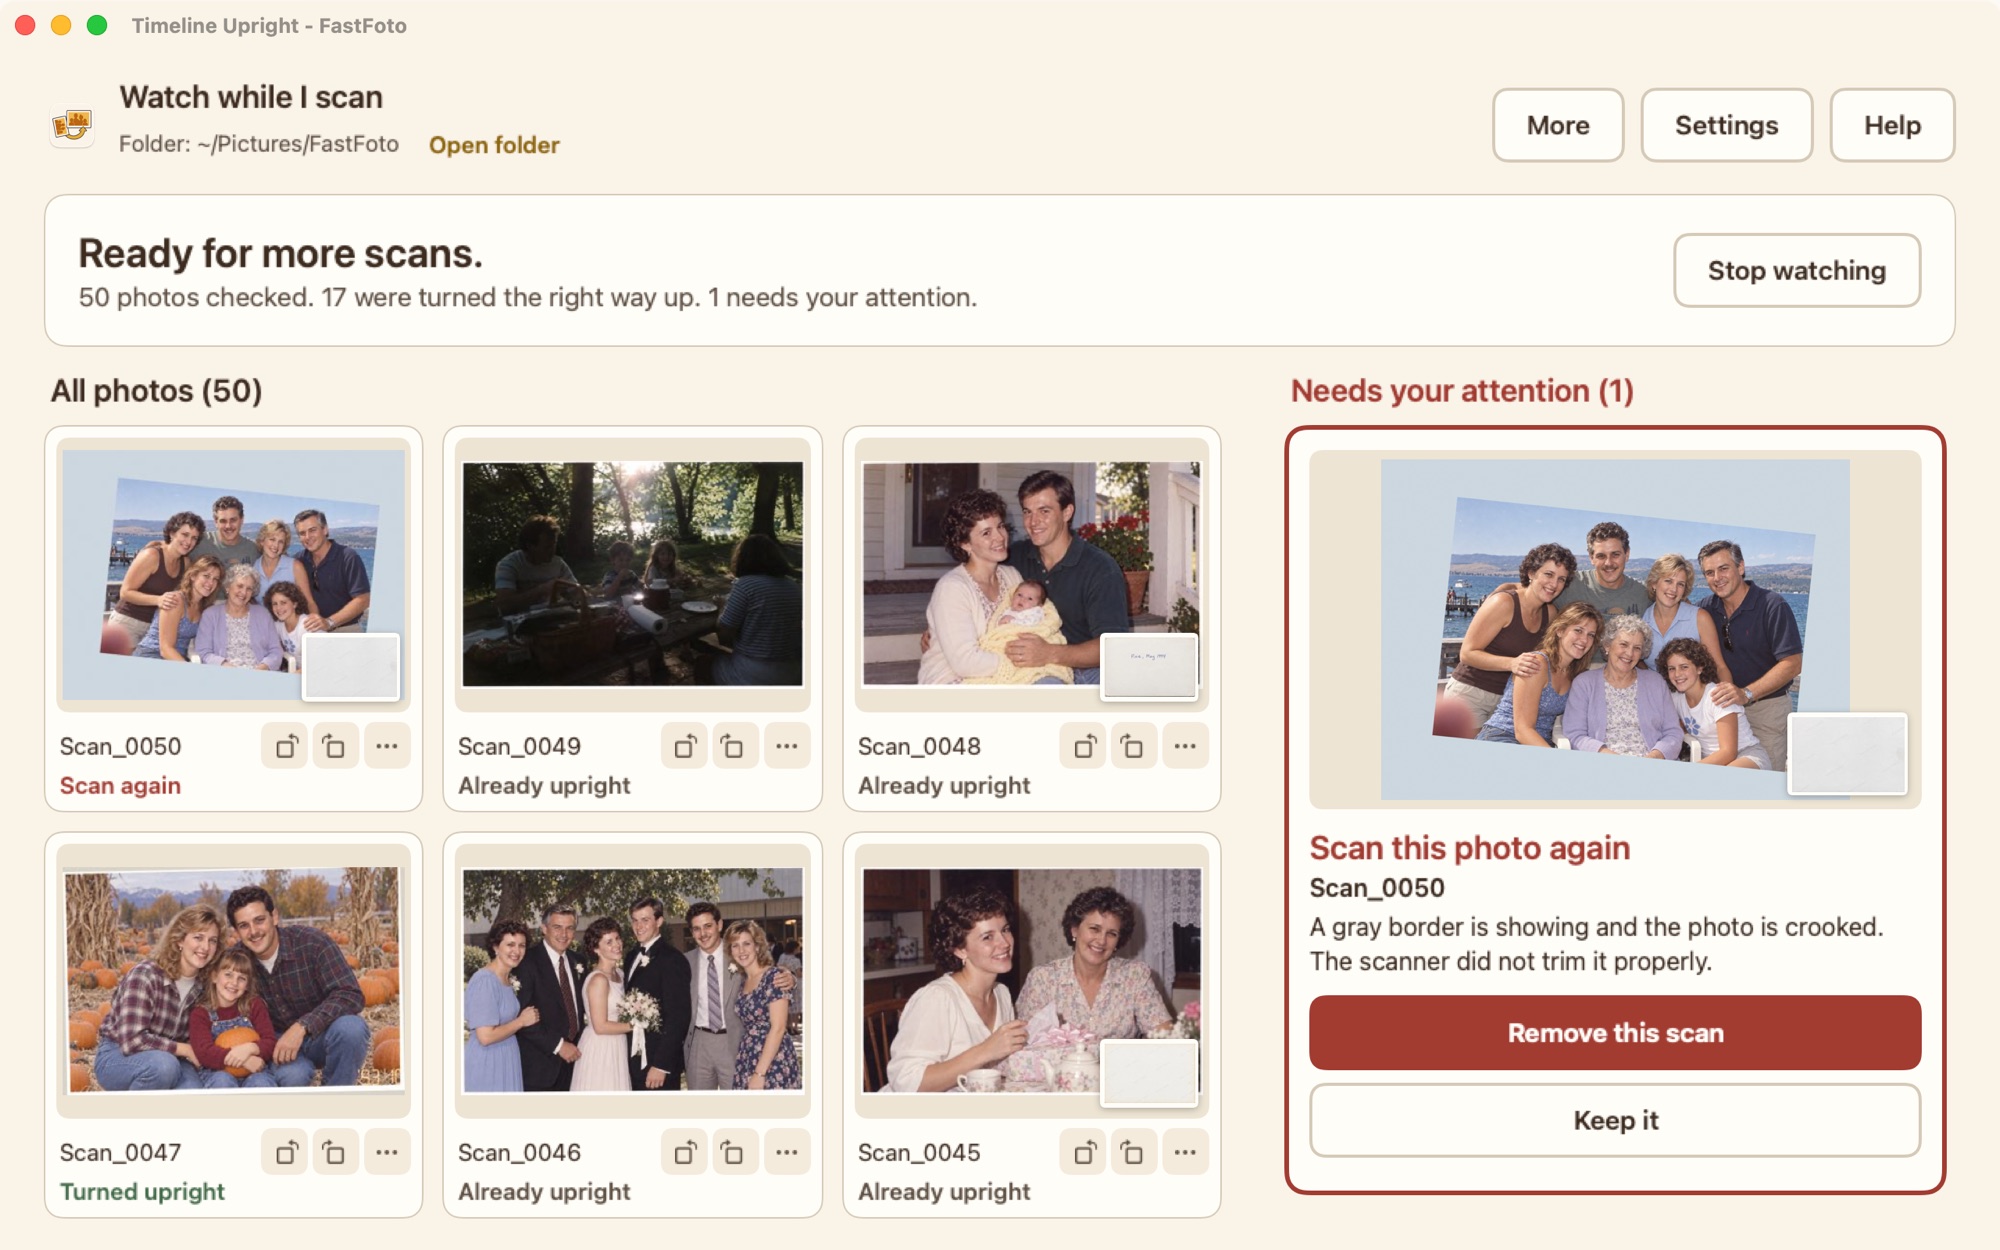The image size is (2000, 1250).
Task: Click Remove this scan
Action: [x=1615, y=1033]
